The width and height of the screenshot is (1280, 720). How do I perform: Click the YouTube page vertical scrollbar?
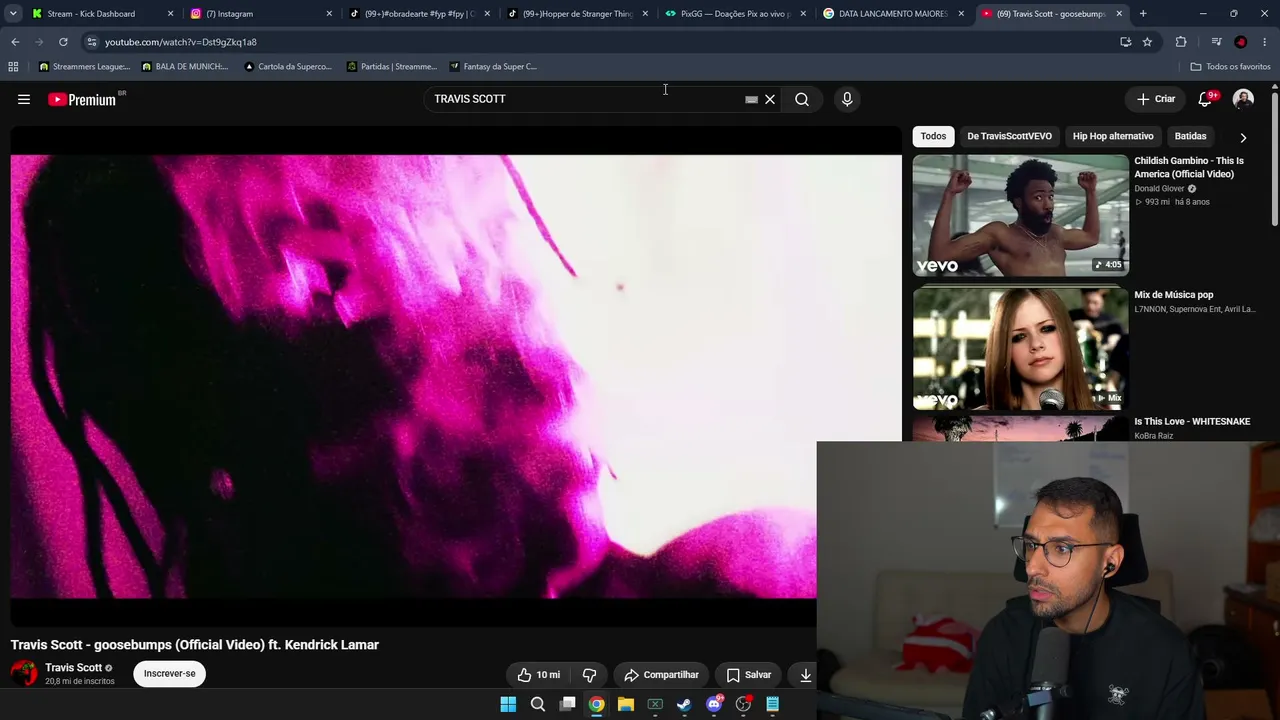point(1274,160)
